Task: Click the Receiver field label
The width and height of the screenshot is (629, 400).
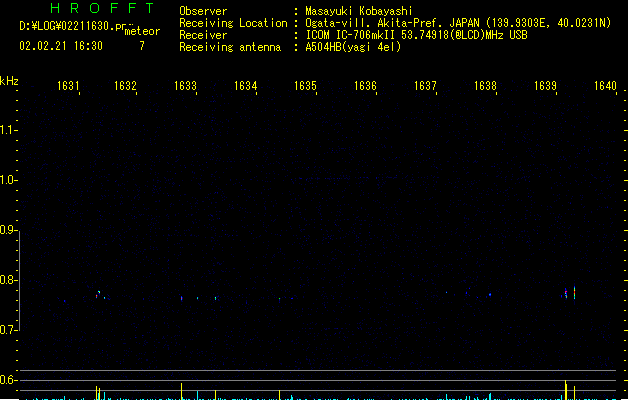Action: coord(203,35)
